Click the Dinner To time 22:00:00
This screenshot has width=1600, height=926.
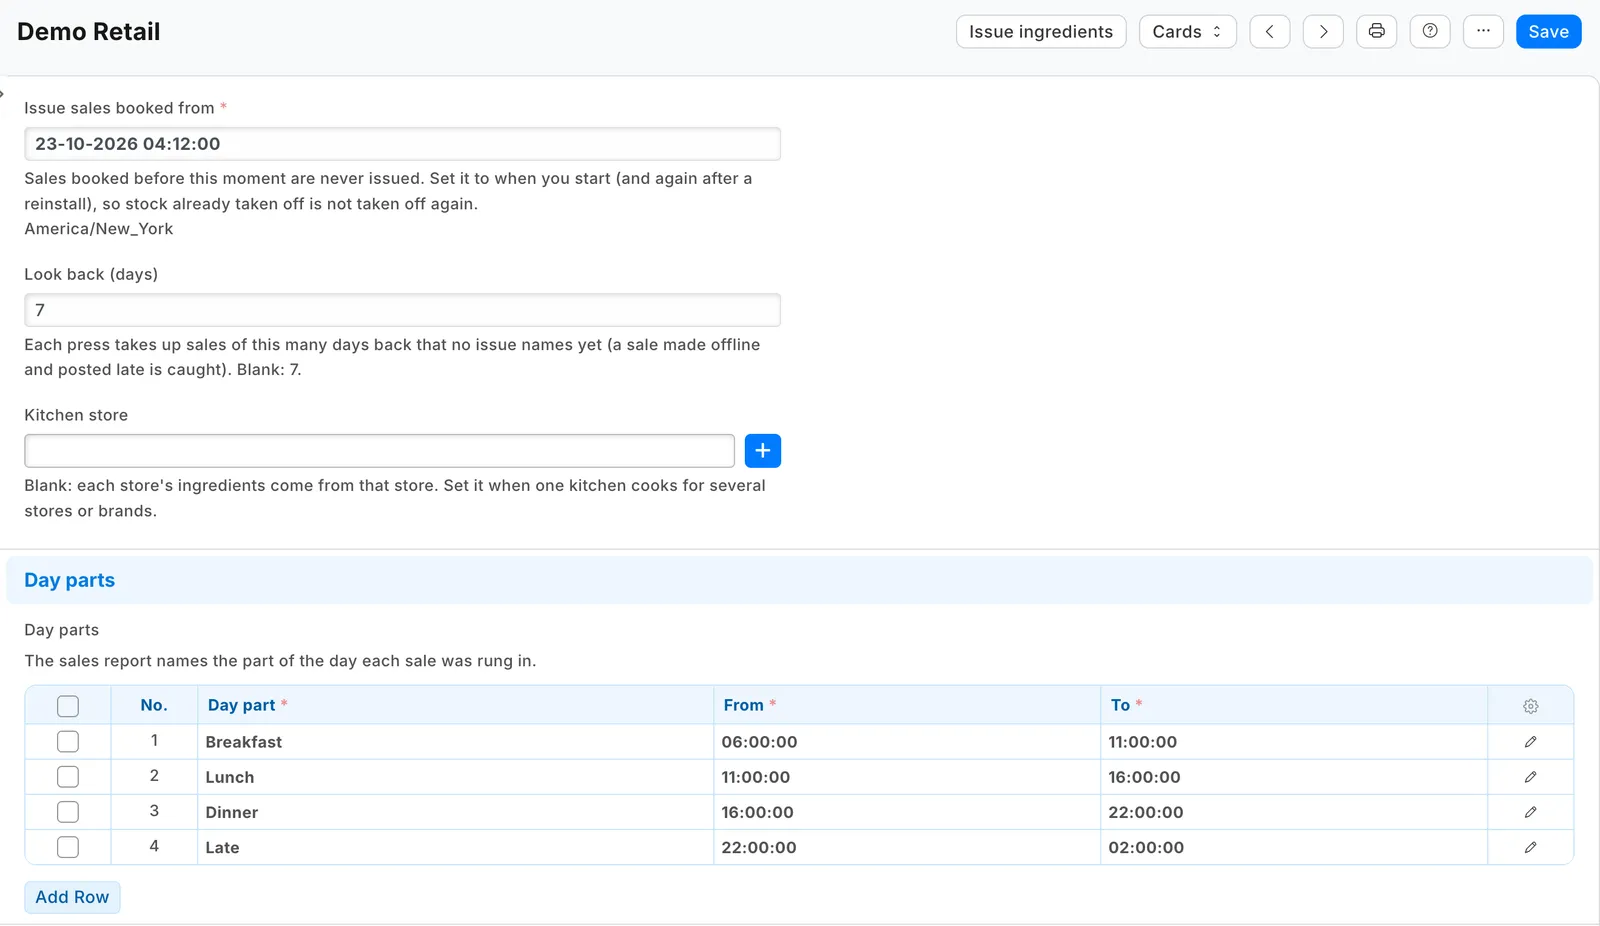tap(1294, 812)
